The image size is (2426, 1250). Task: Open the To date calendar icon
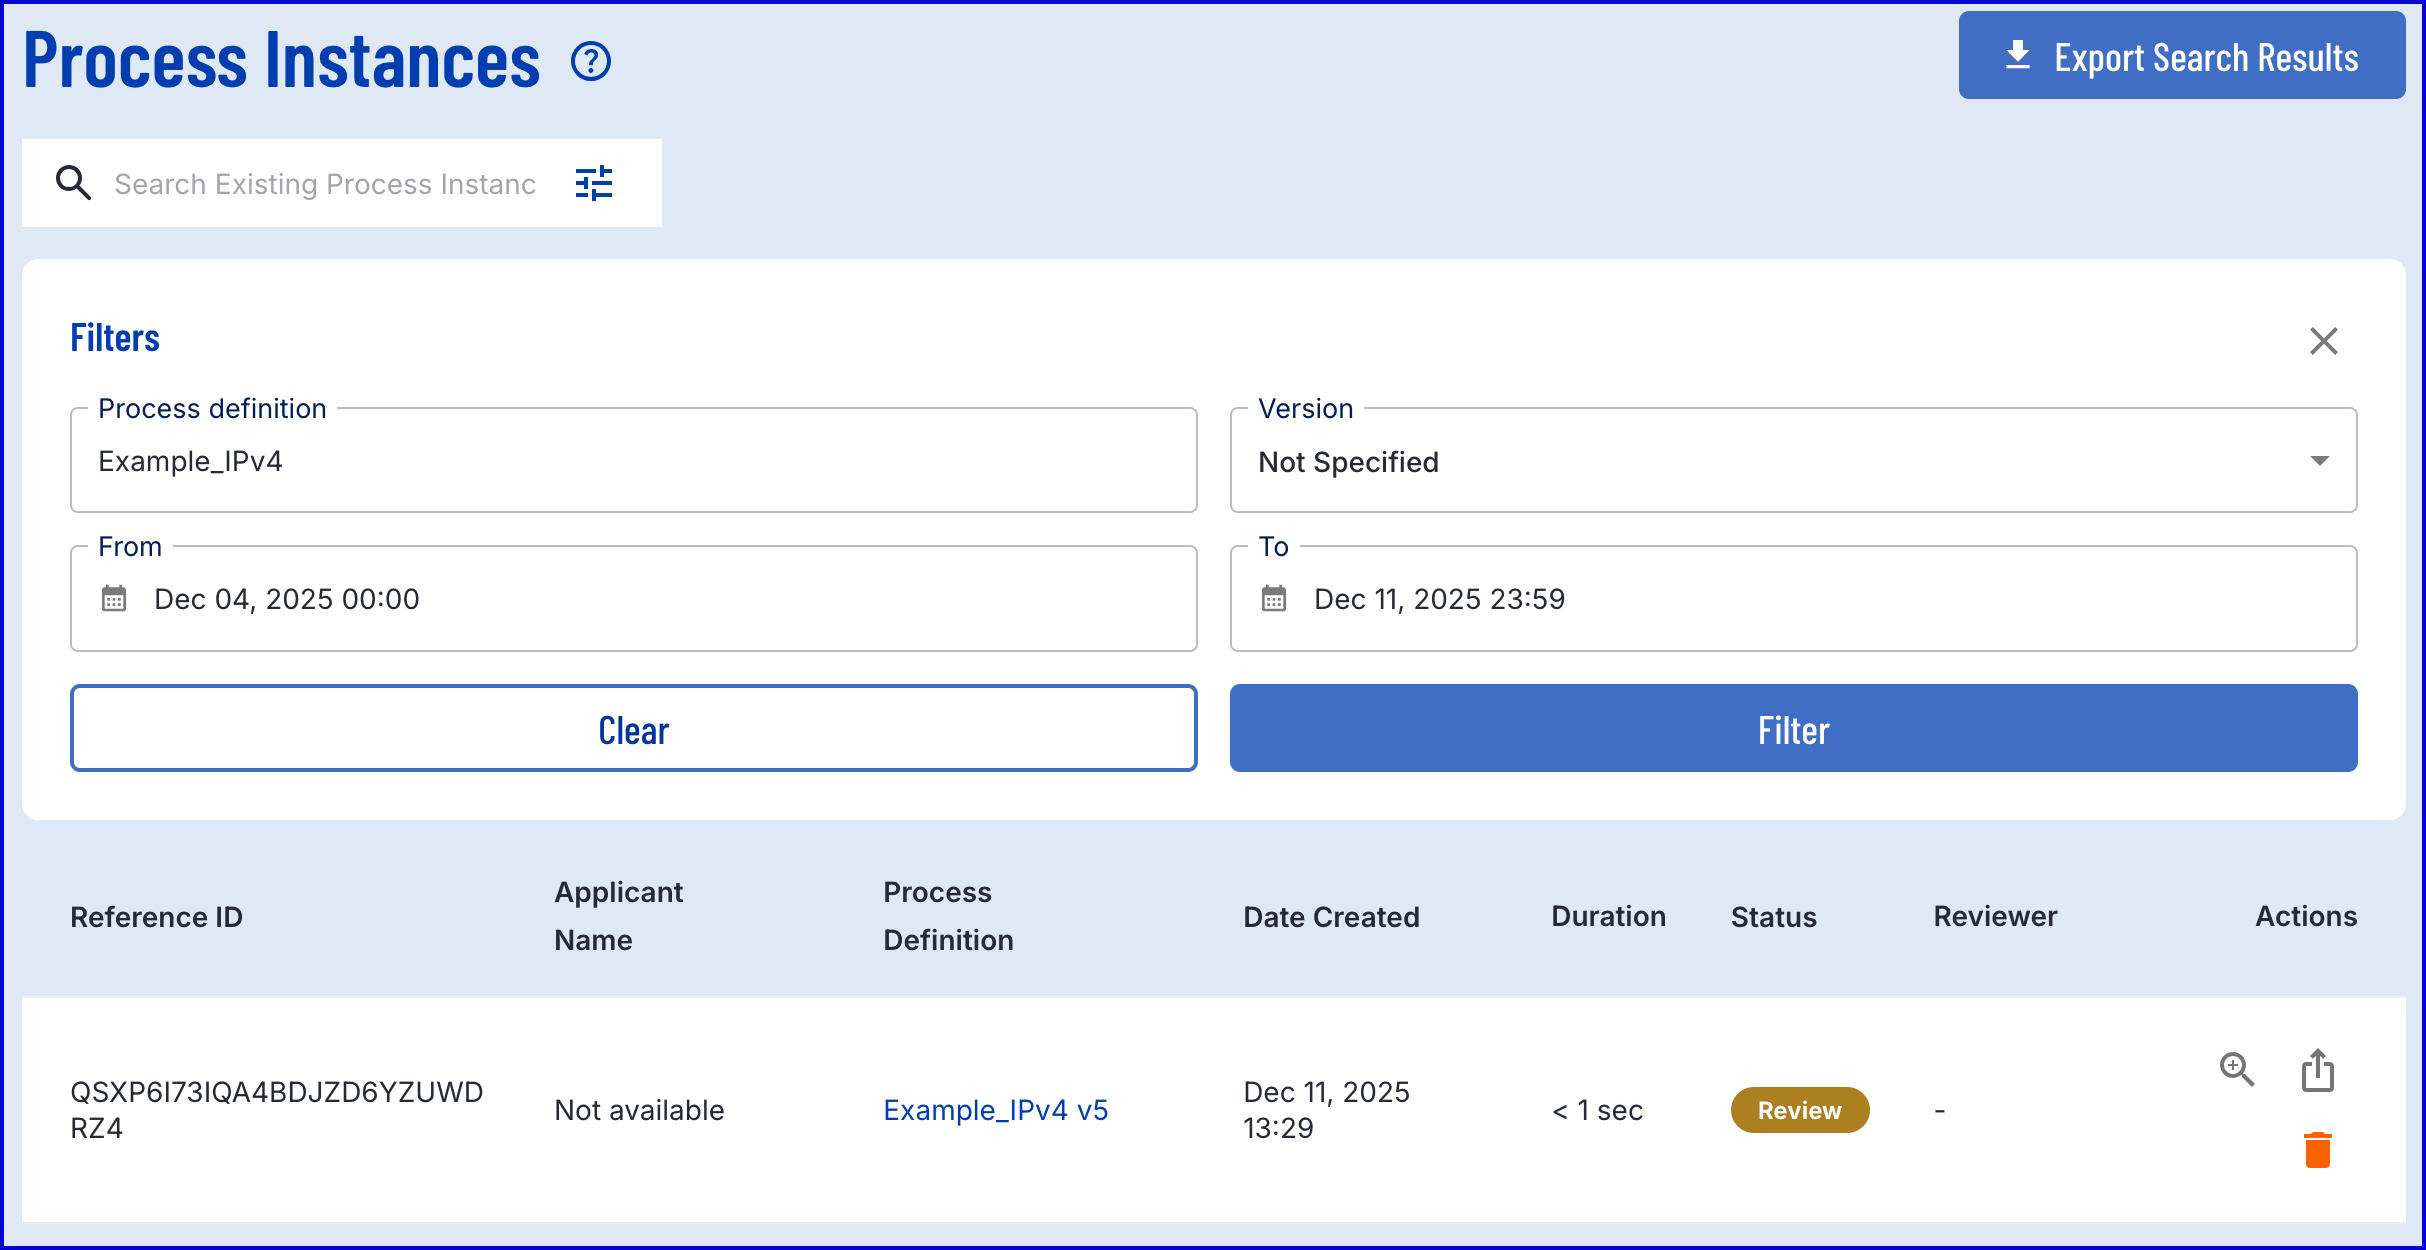(1273, 599)
